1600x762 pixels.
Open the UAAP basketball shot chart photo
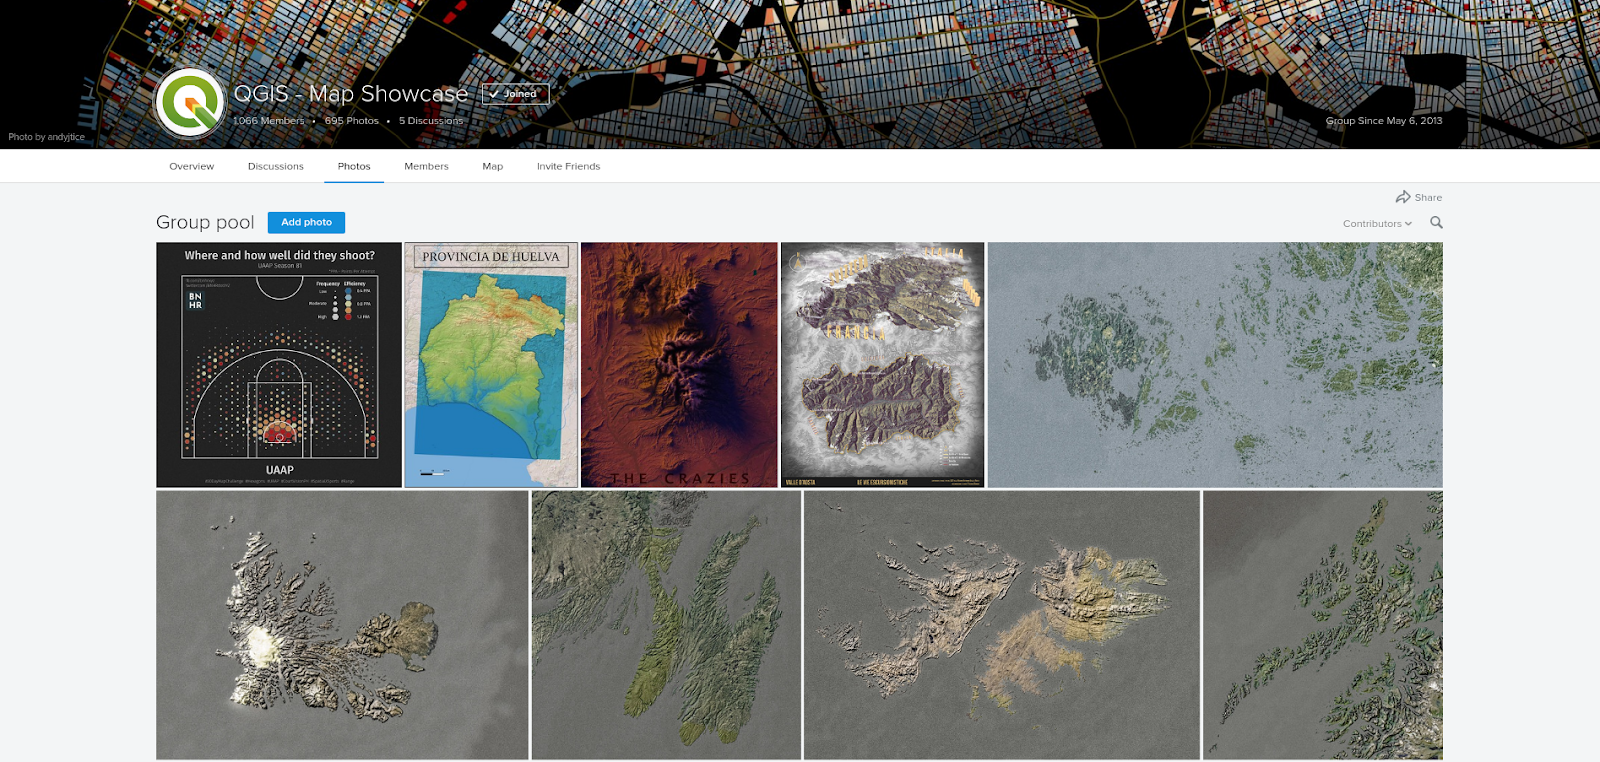click(279, 365)
